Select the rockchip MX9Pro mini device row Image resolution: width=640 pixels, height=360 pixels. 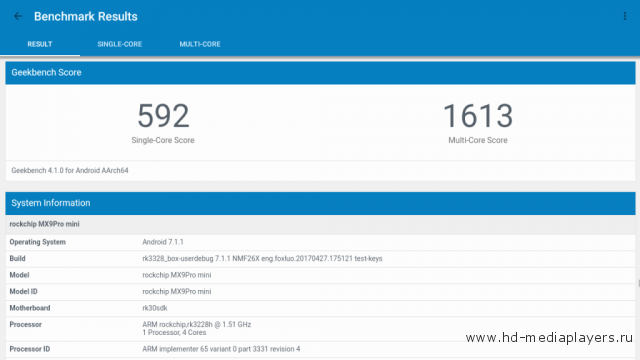(x=320, y=224)
